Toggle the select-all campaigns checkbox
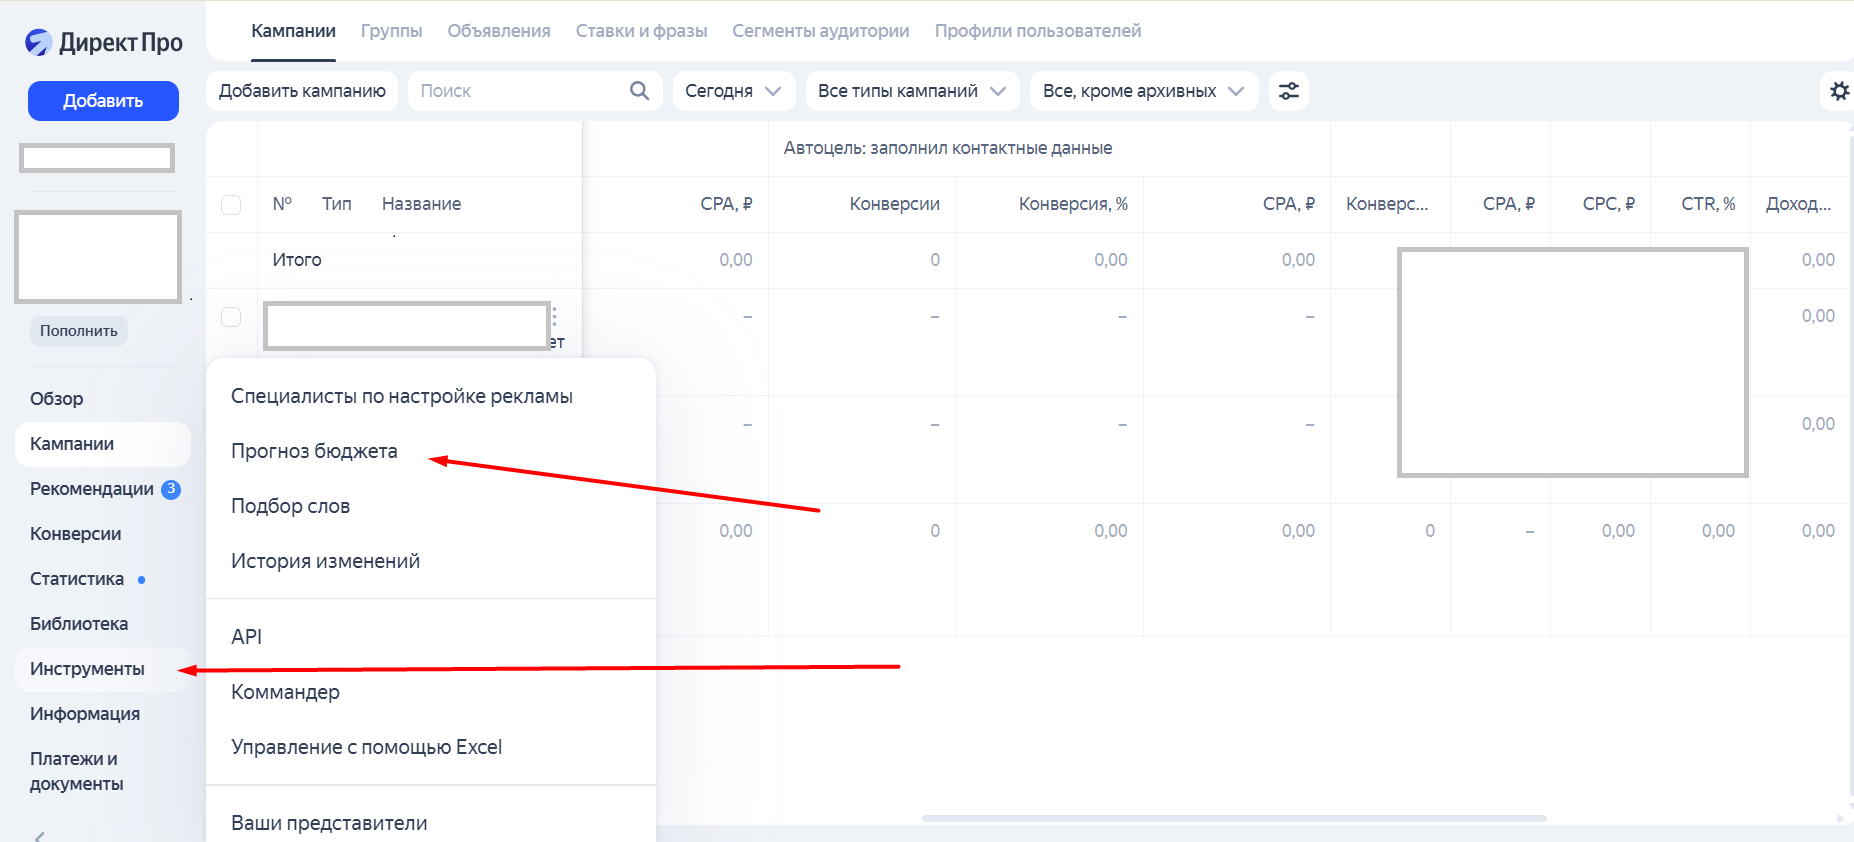Image resolution: width=1854 pixels, height=842 pixels. [231, 204]
